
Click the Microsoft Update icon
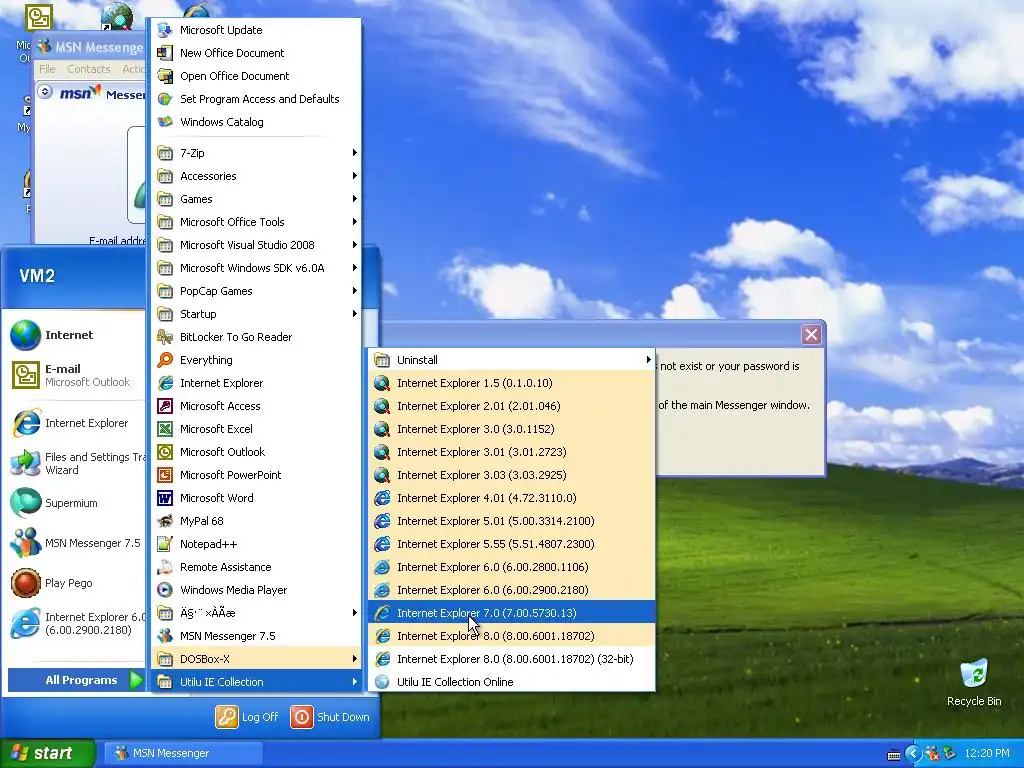tap(165, 29)
